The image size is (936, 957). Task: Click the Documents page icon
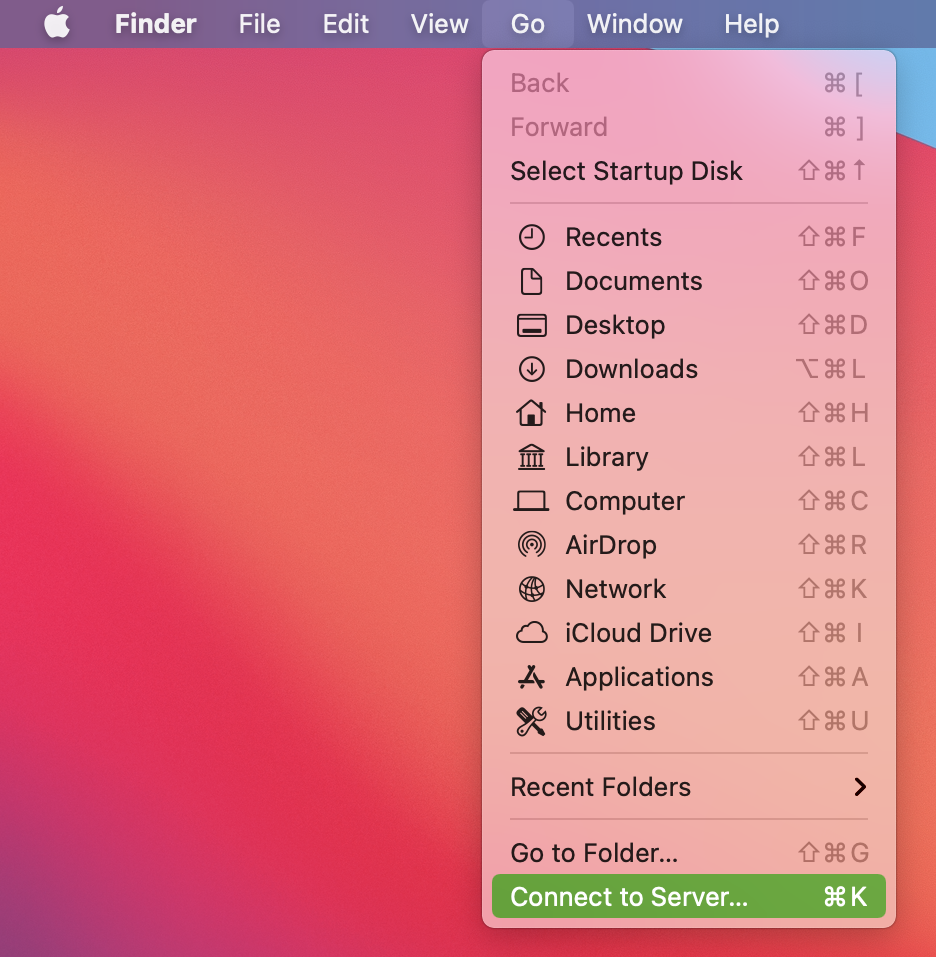(x=531, y=281)
